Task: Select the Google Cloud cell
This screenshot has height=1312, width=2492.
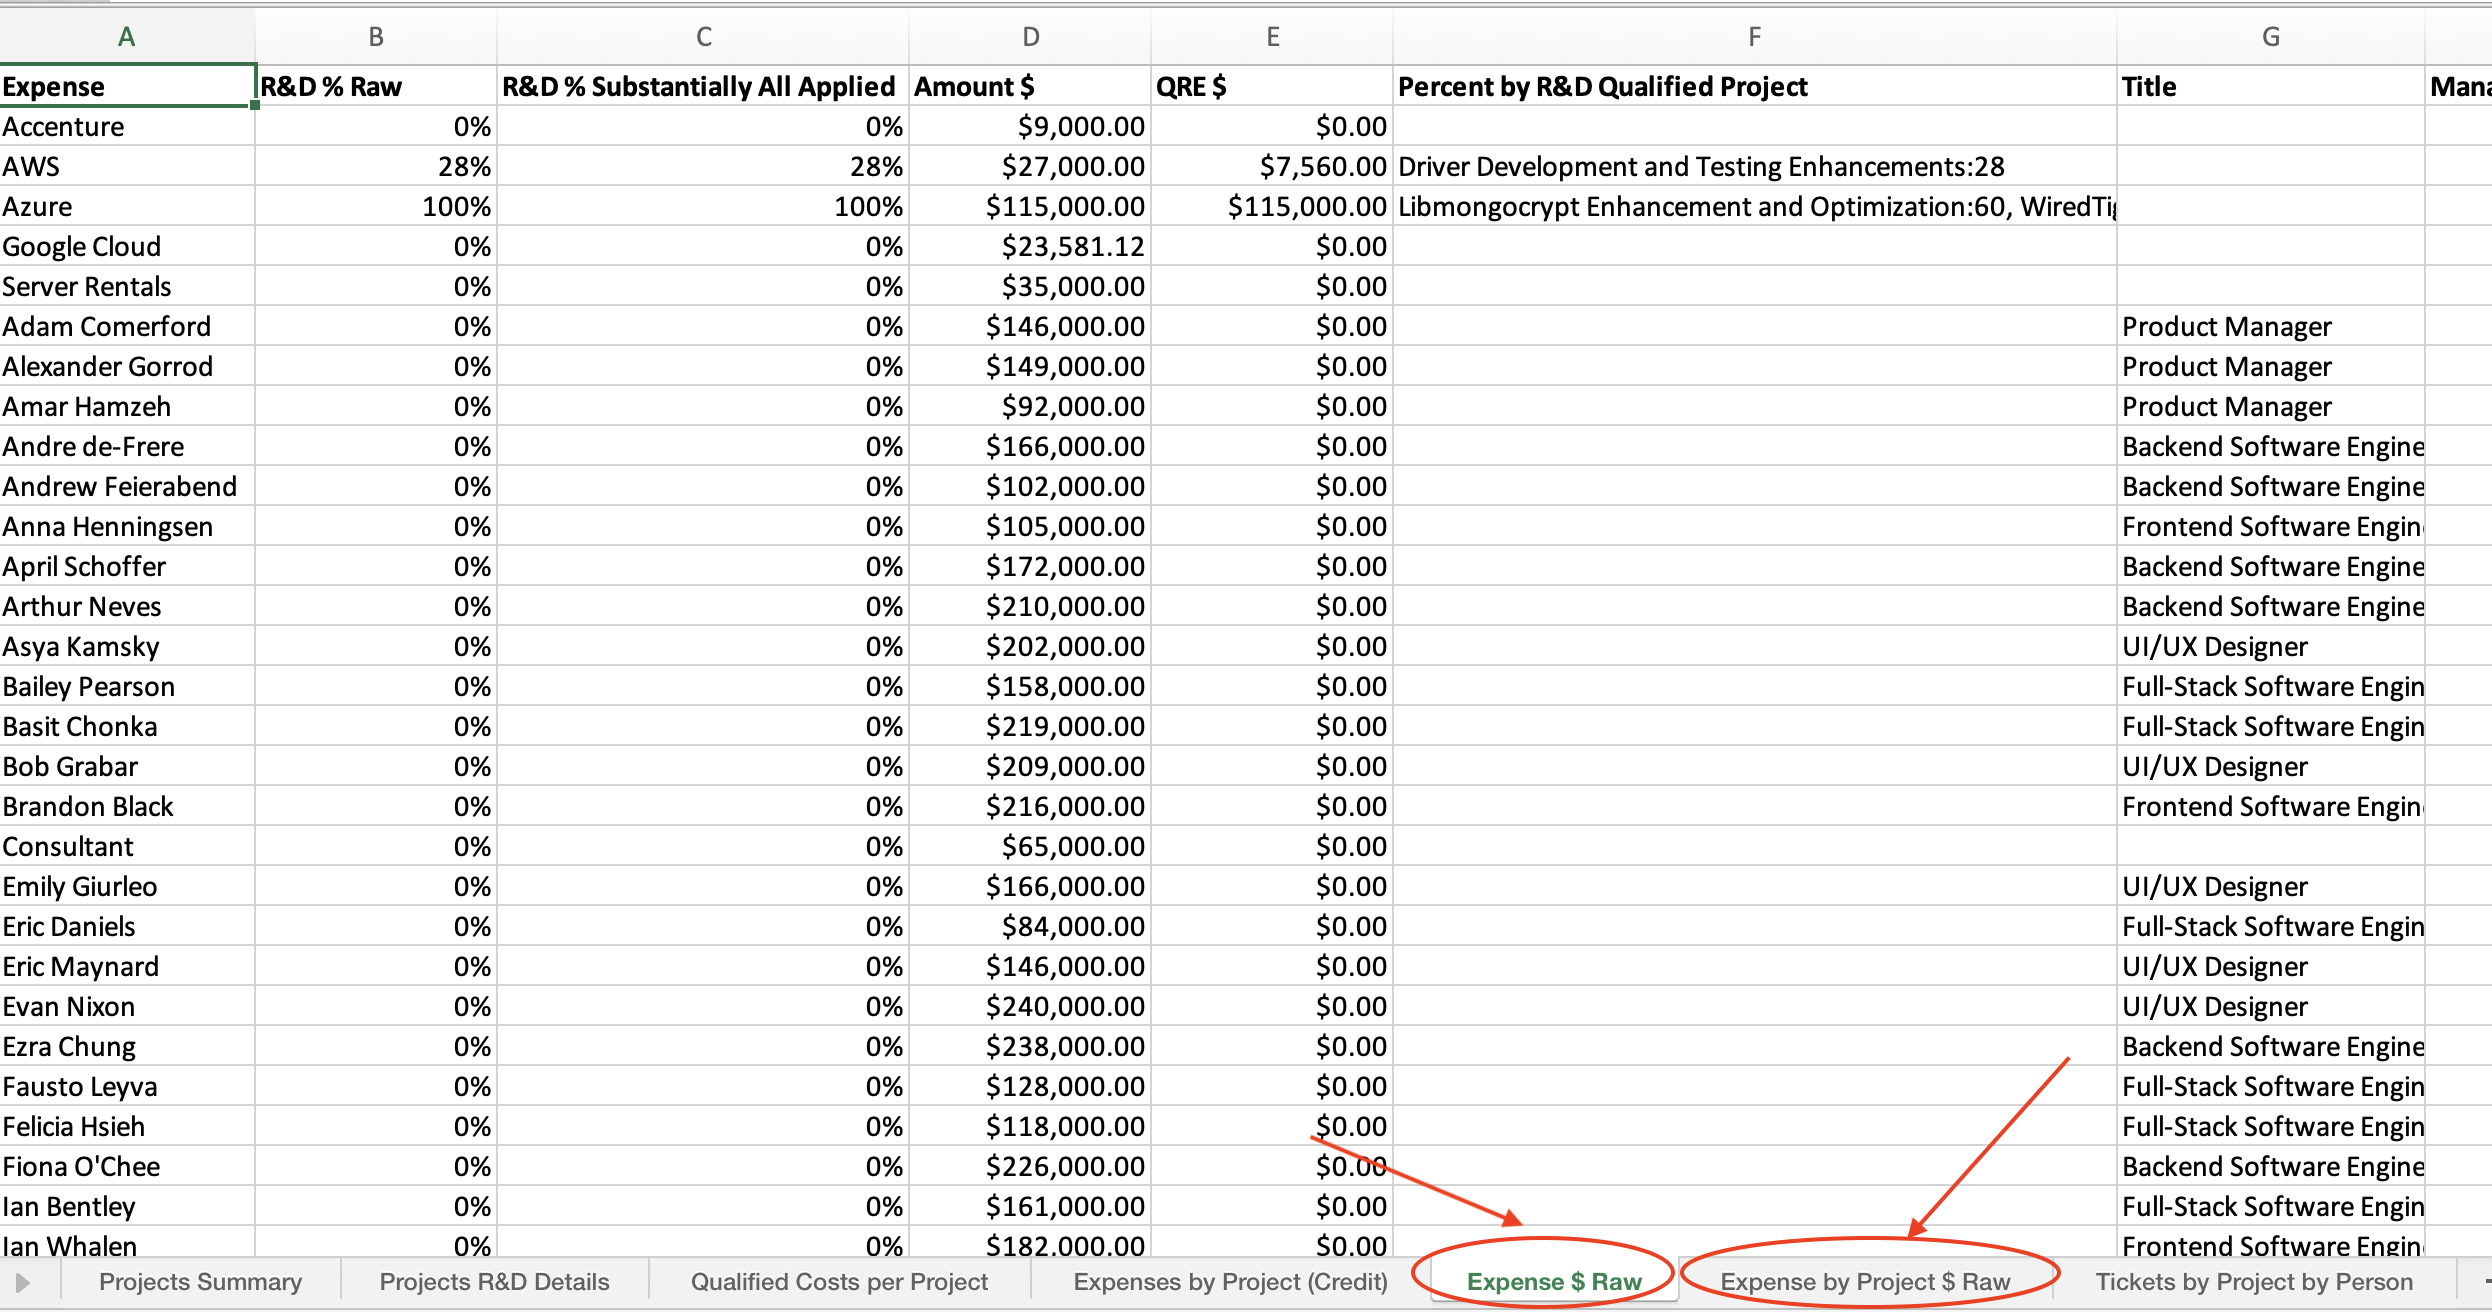Action: coord(127,246)
